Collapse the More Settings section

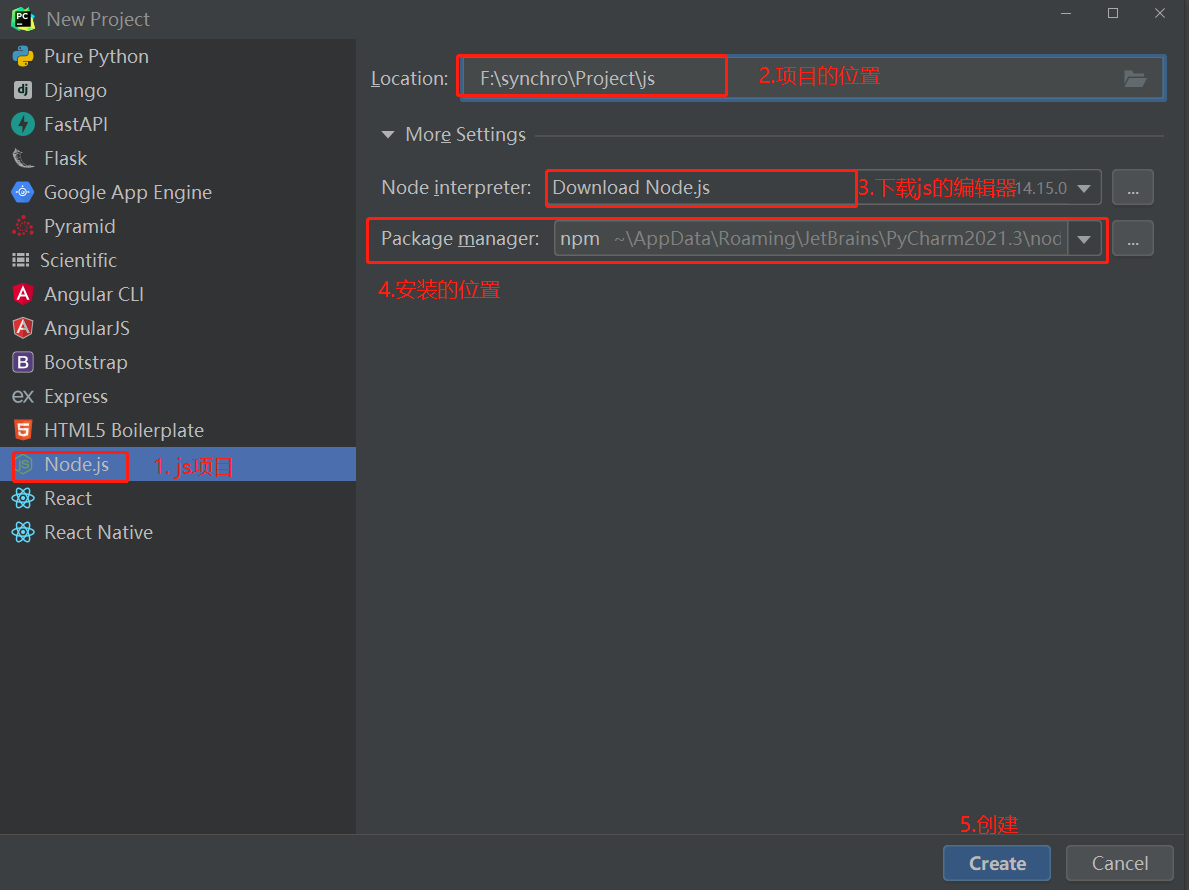click(x=388, y=134)
